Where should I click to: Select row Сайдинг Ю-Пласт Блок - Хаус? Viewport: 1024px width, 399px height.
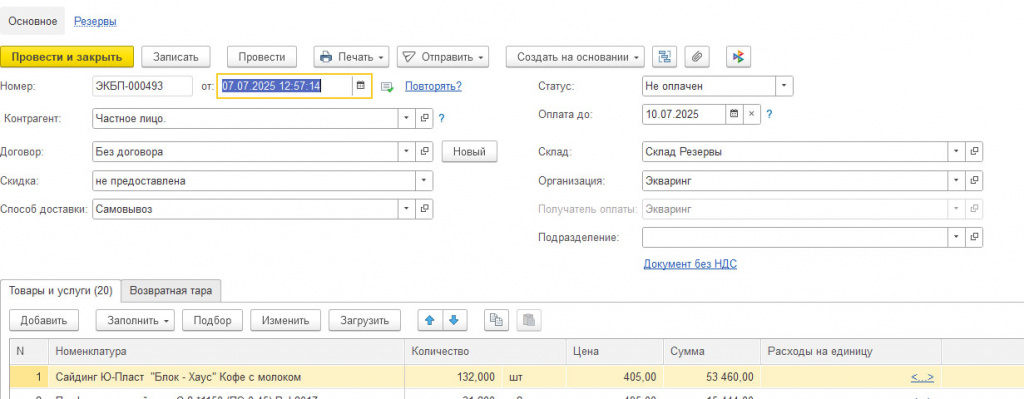227,377
